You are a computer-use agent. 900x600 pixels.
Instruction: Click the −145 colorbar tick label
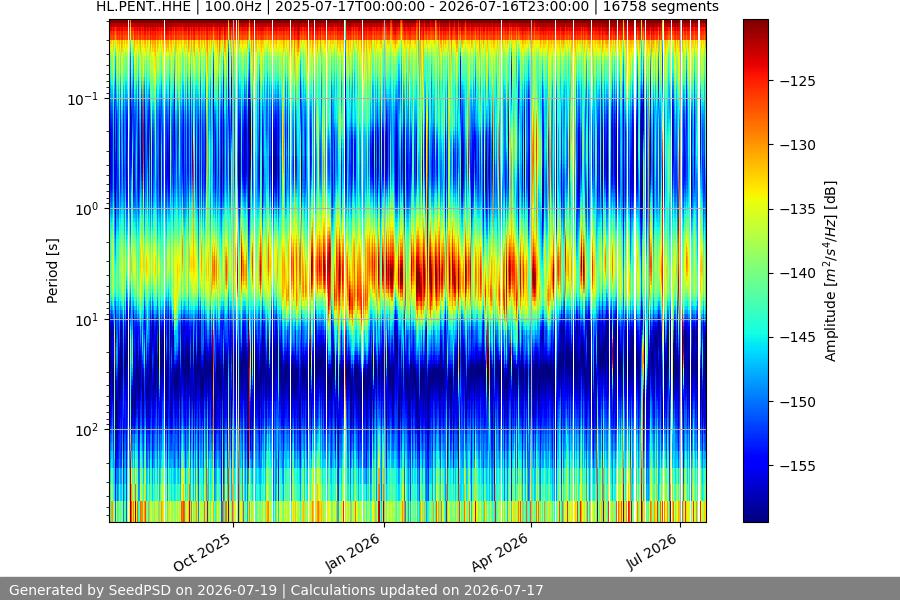798,338
